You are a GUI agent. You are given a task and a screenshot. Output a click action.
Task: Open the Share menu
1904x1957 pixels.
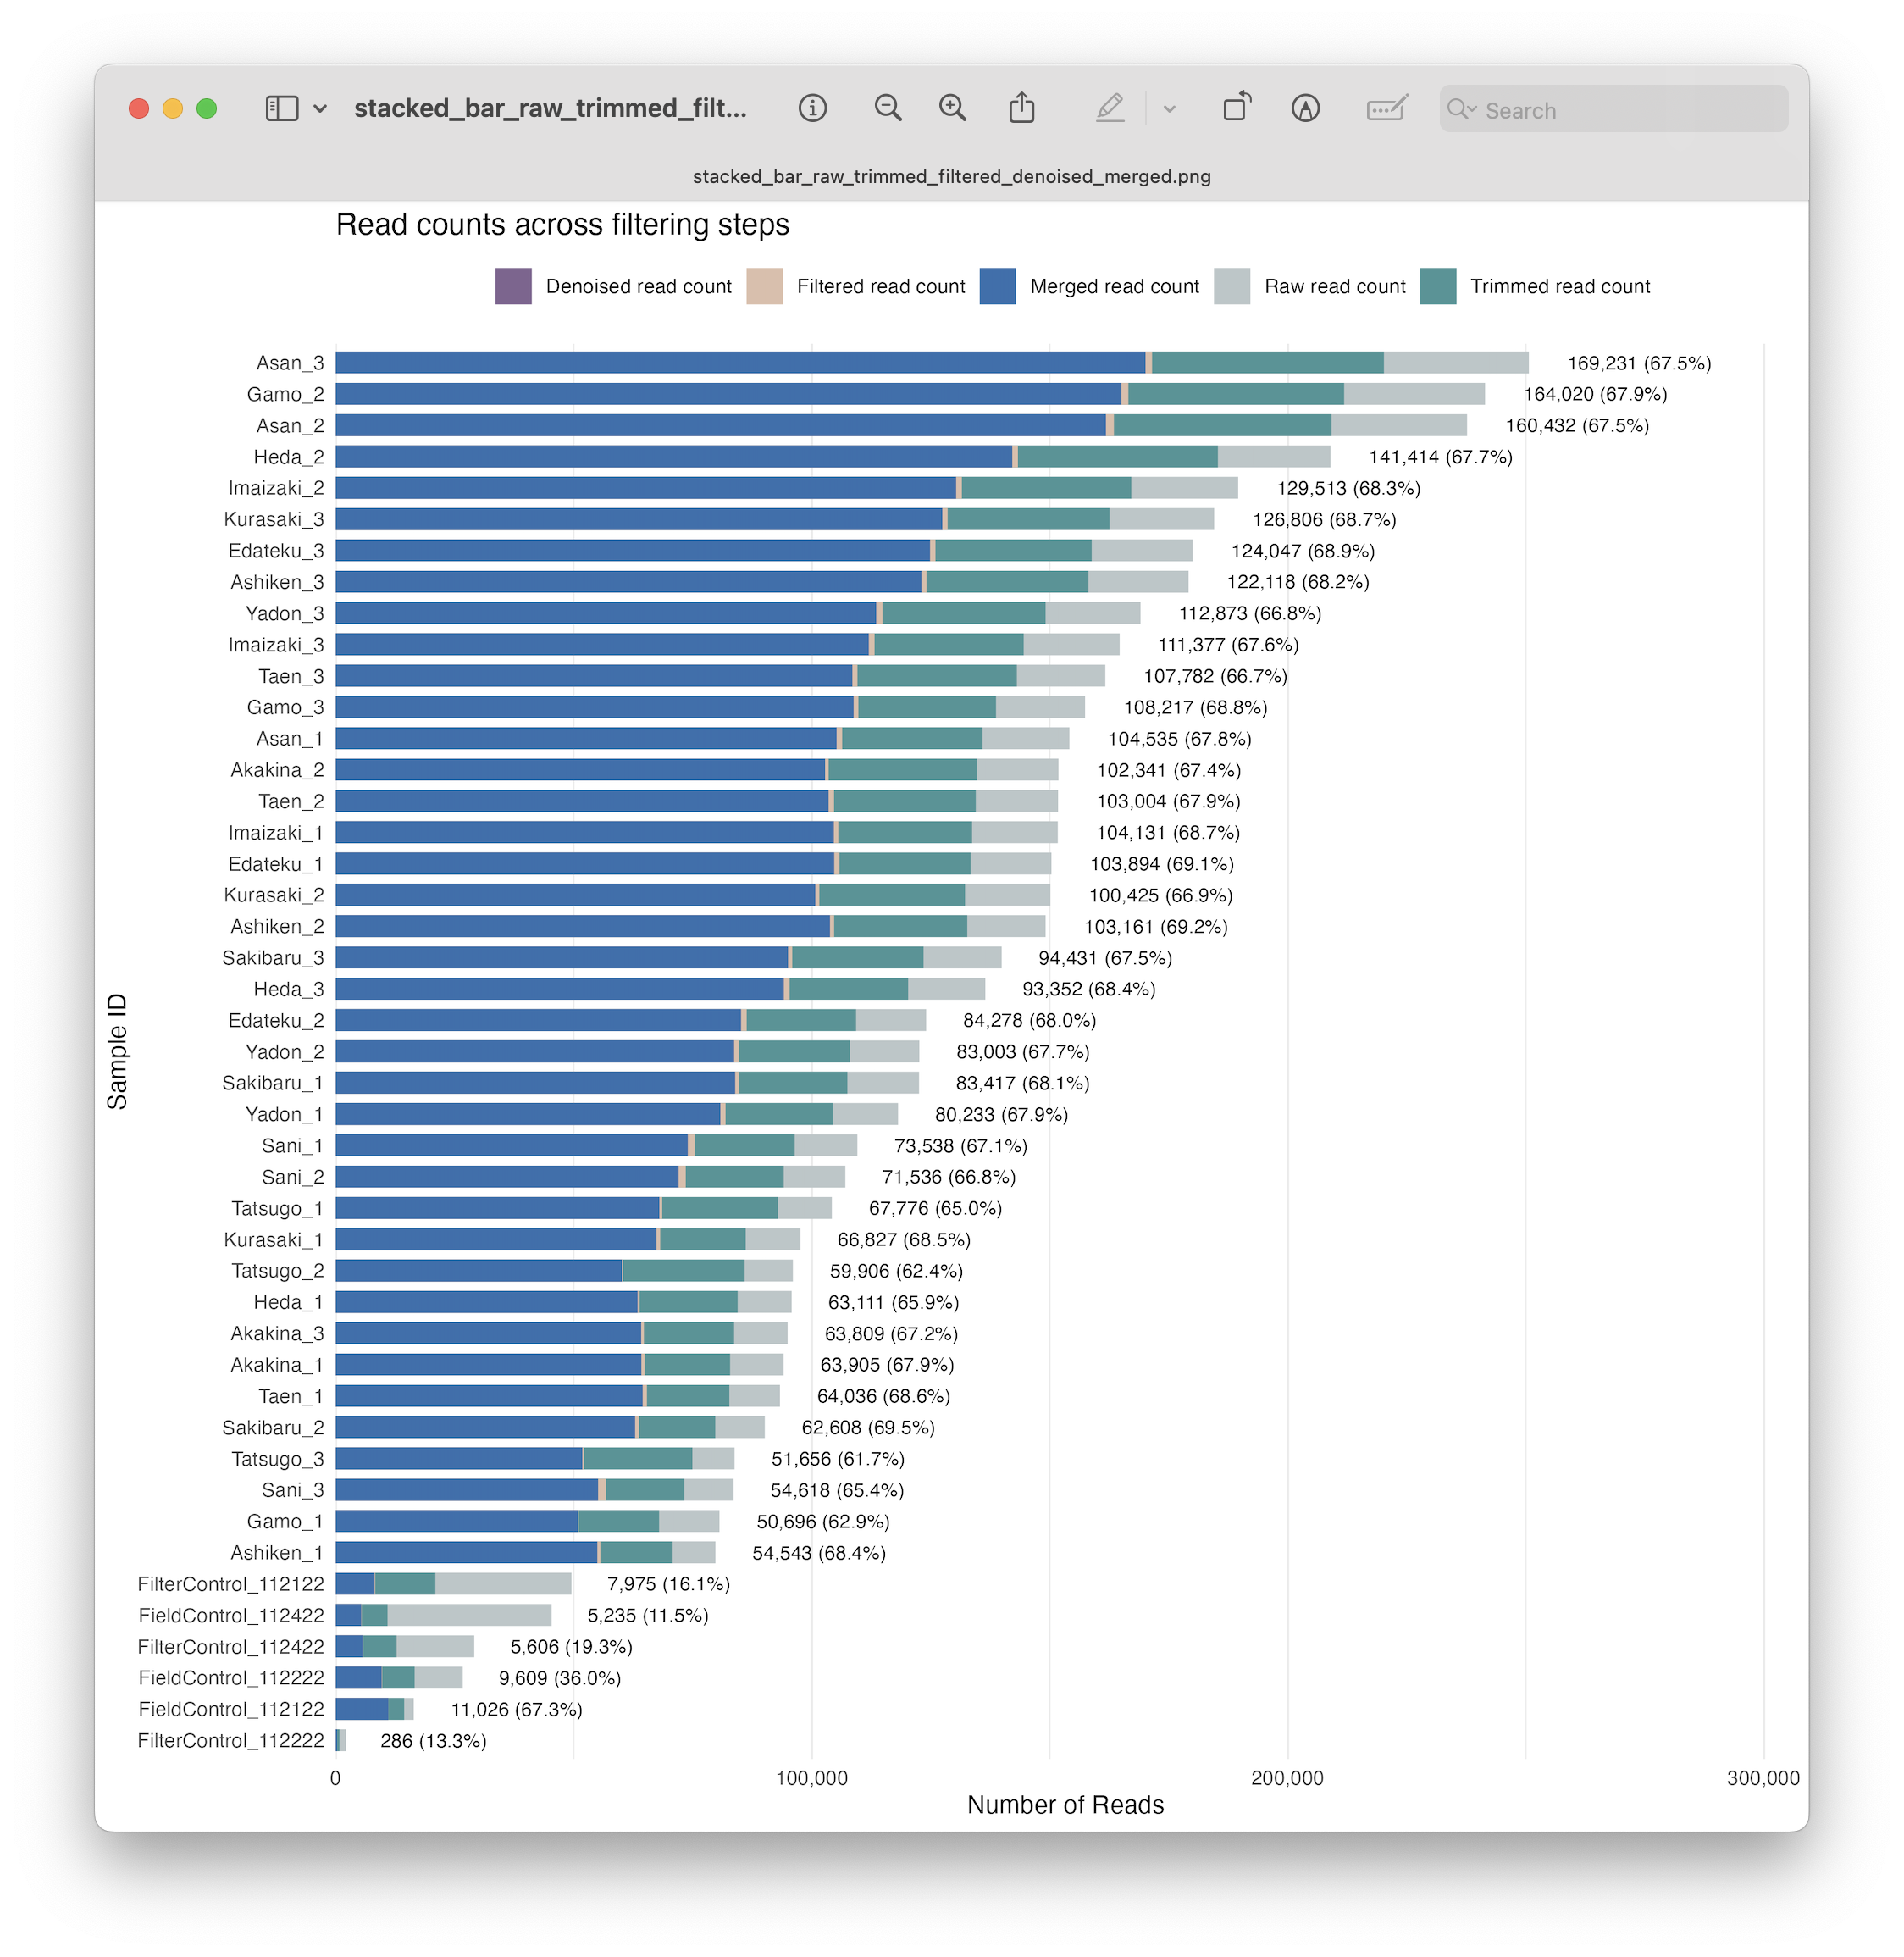click(1021, 107)
